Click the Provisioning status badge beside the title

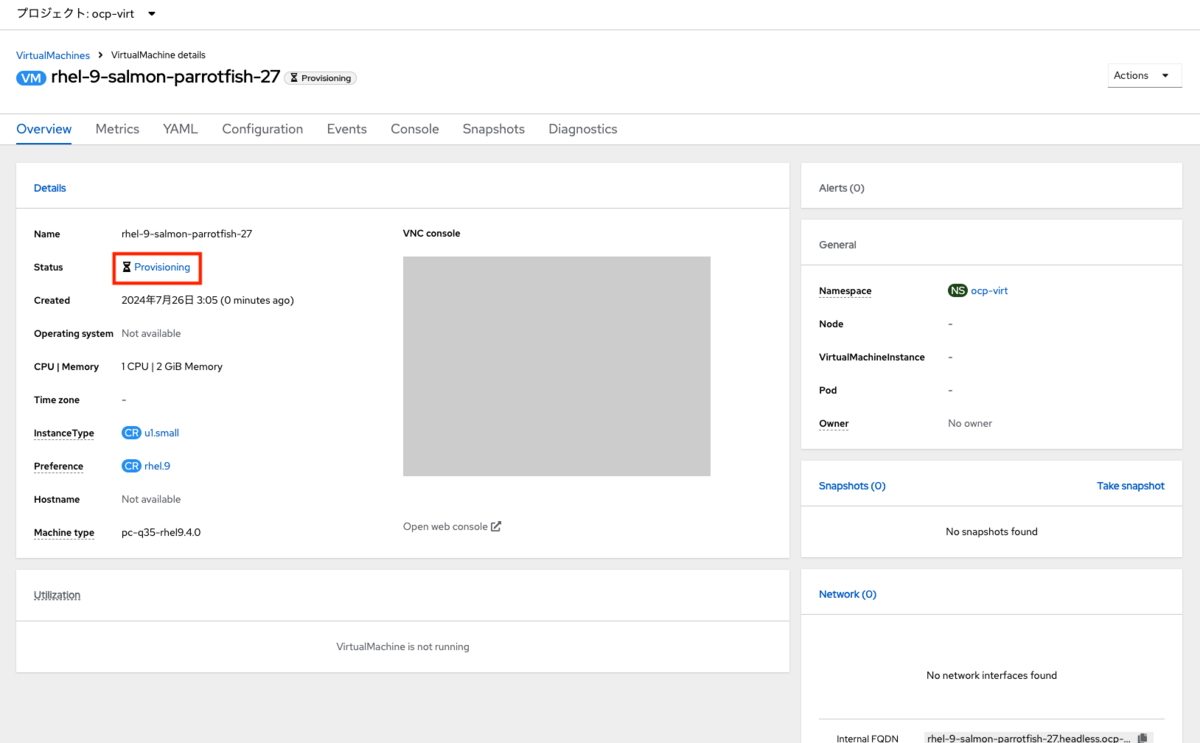[x=320, y=78]
